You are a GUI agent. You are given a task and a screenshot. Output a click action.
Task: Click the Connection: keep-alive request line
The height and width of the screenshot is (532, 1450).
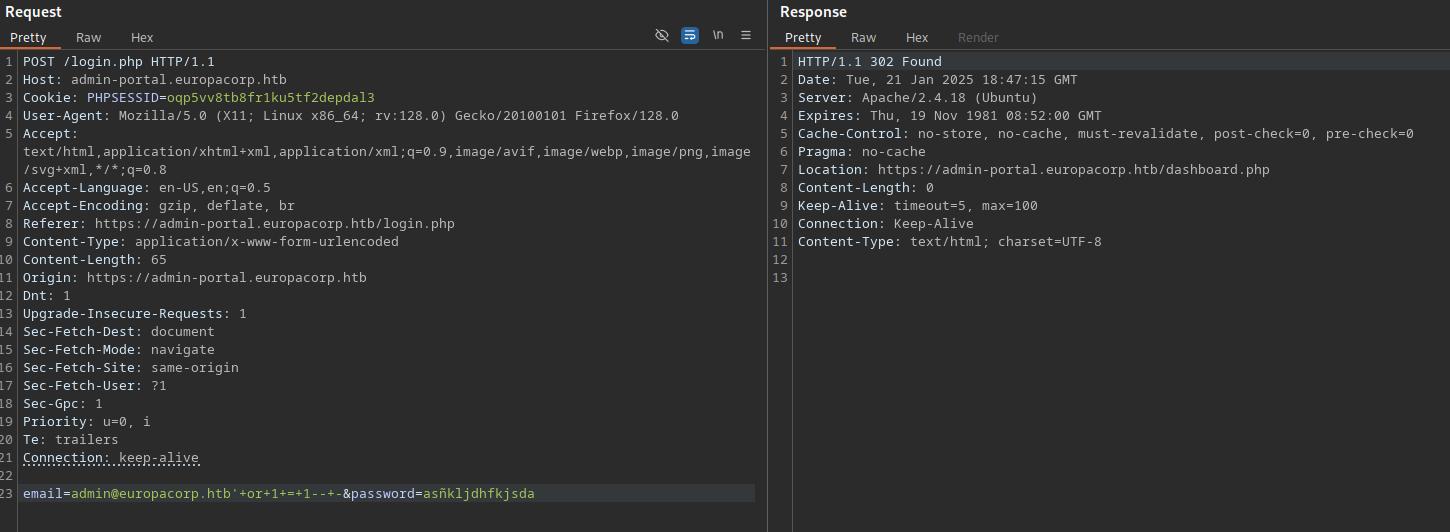[111, 457]
